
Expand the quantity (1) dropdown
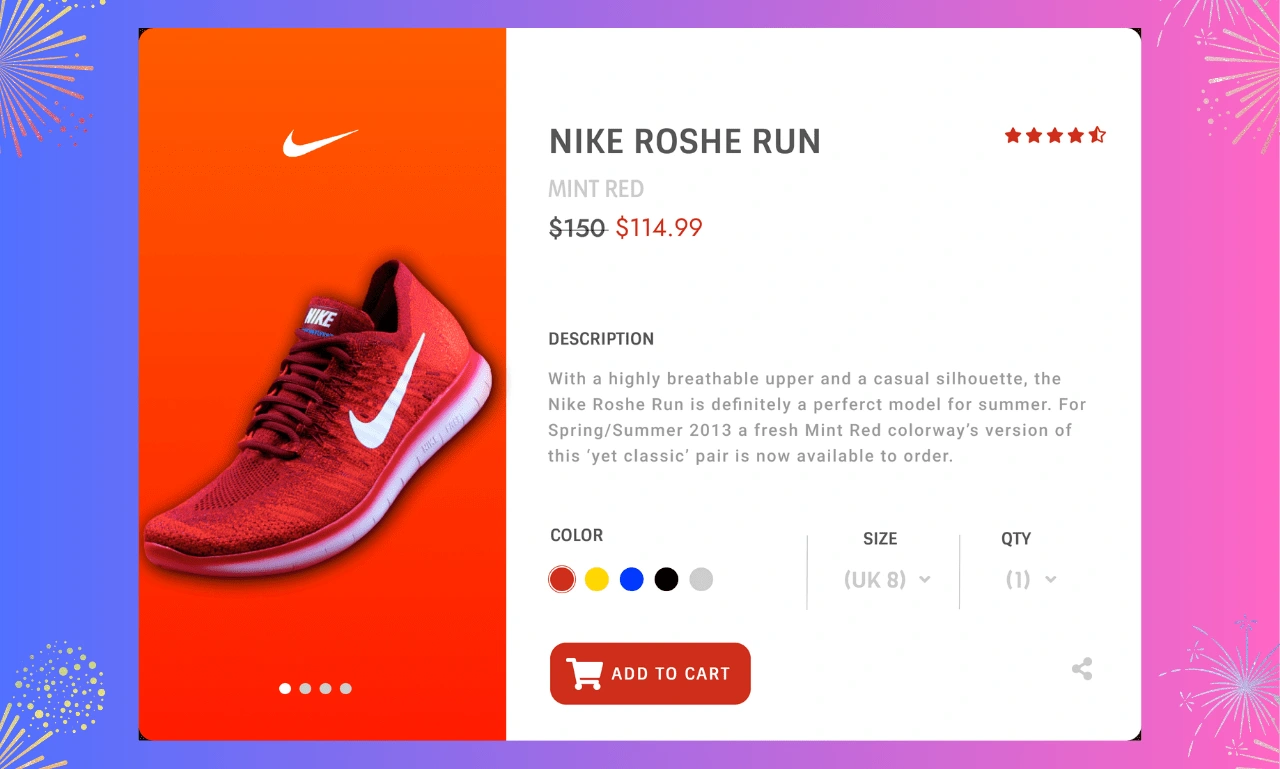tap(1030, 580)
